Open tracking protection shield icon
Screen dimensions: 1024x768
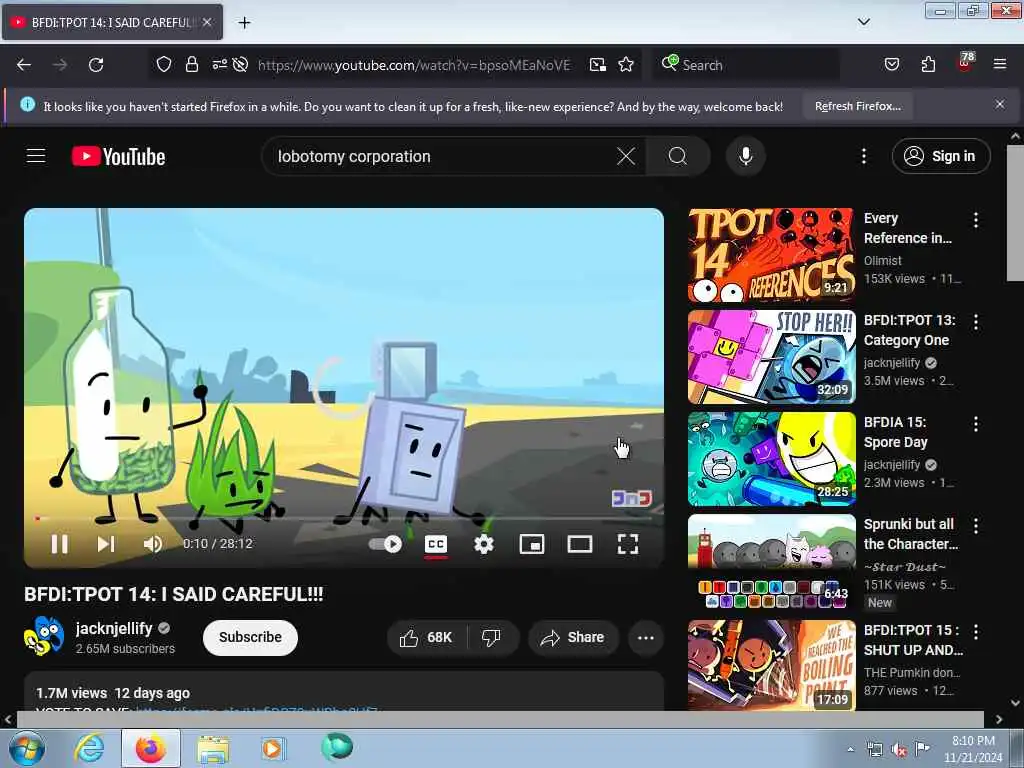coord(164,65)
